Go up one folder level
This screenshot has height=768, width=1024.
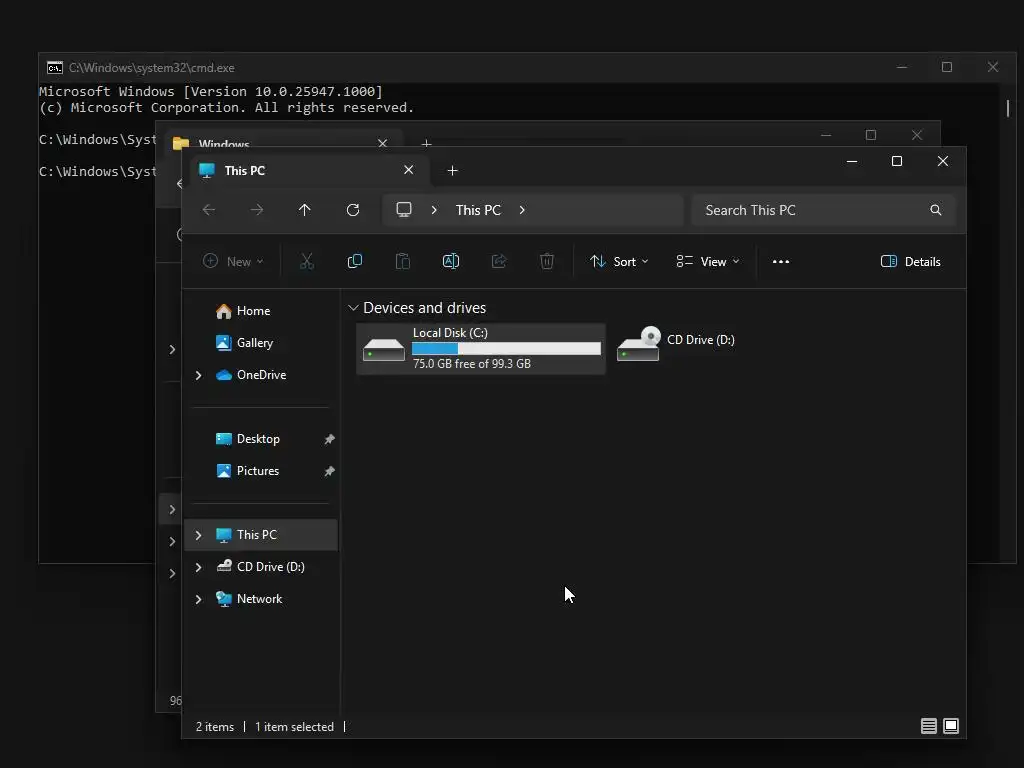click(304, 210)
